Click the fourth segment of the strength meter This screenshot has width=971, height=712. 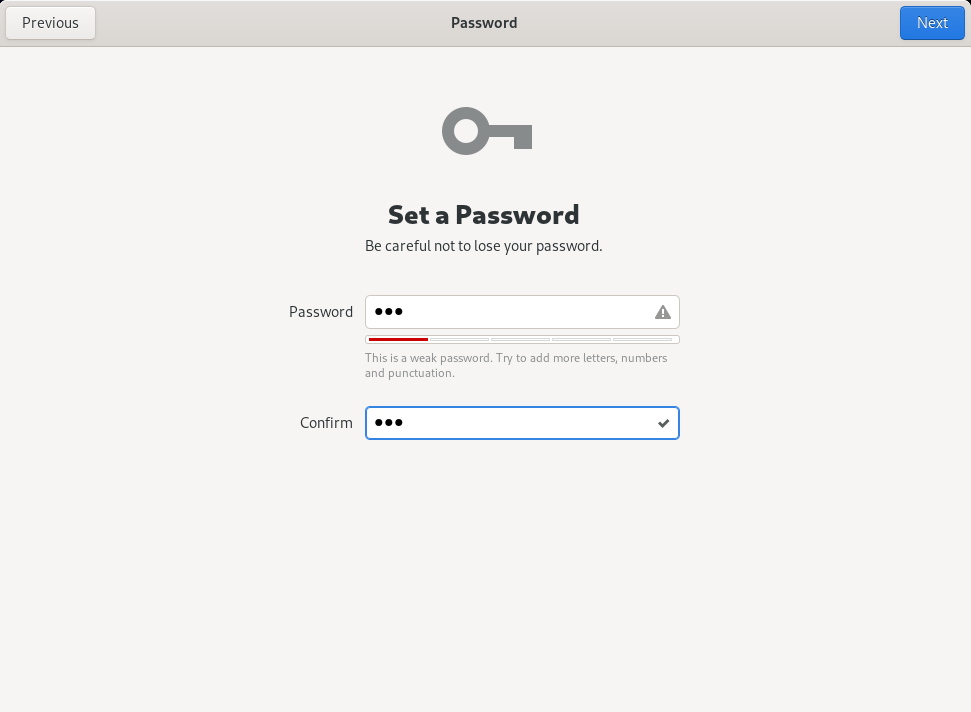(582, 340)
